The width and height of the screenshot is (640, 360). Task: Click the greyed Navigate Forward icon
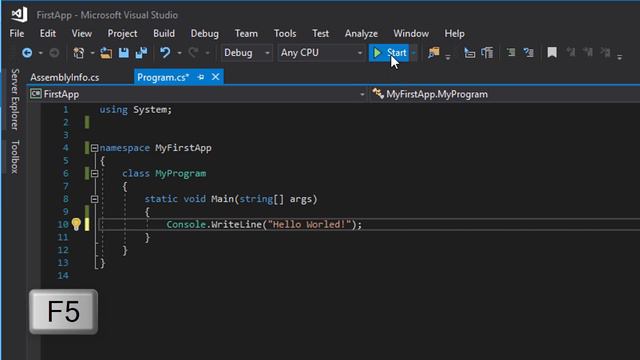tap(54, 53)
